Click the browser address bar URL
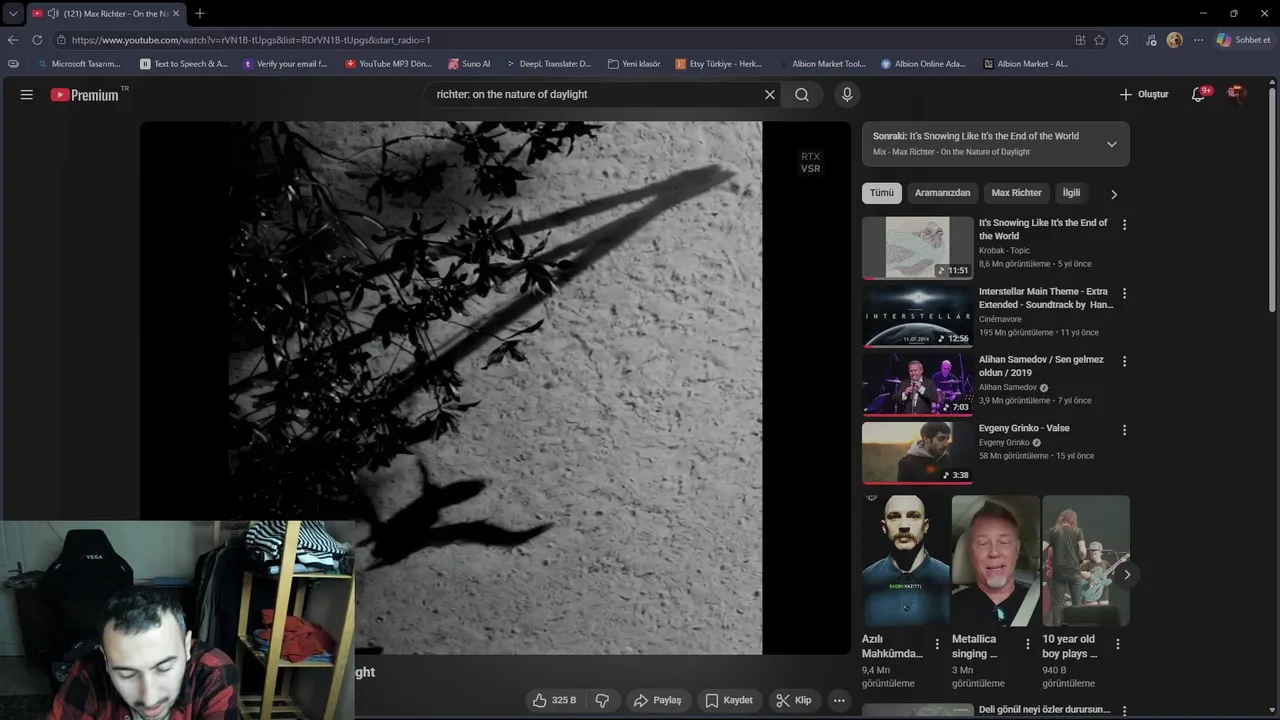This screenshot has width=1280, height=720. pos(251,40)
